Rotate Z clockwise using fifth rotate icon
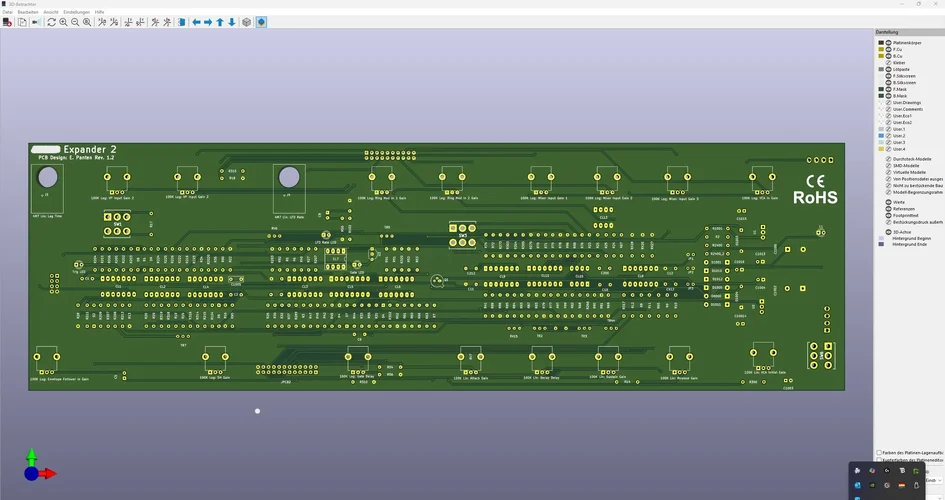 (155, 22)
